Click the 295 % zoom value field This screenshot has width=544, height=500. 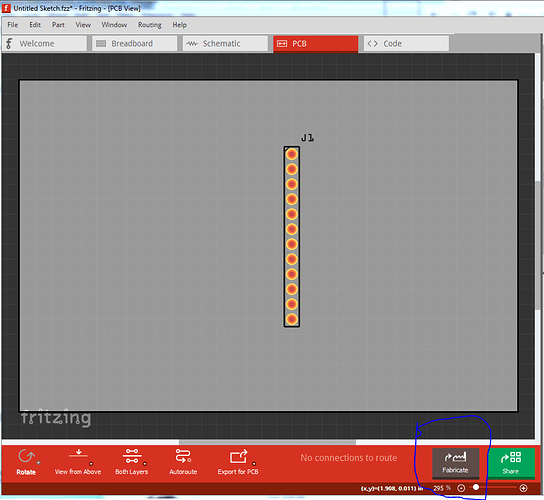(442, 488)
